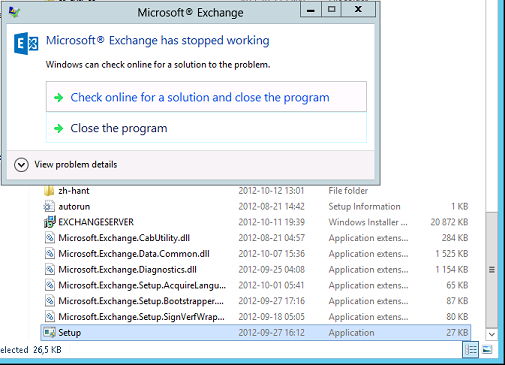Close the Microsoft Exchange error dialog

click(358, 10)
